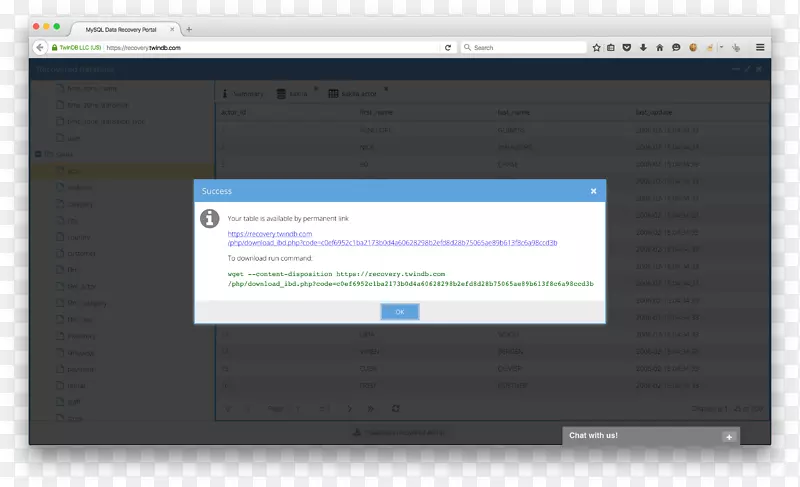Reload the page in the address bar
This screenshot has width=800, height=487.
point(447,47)
